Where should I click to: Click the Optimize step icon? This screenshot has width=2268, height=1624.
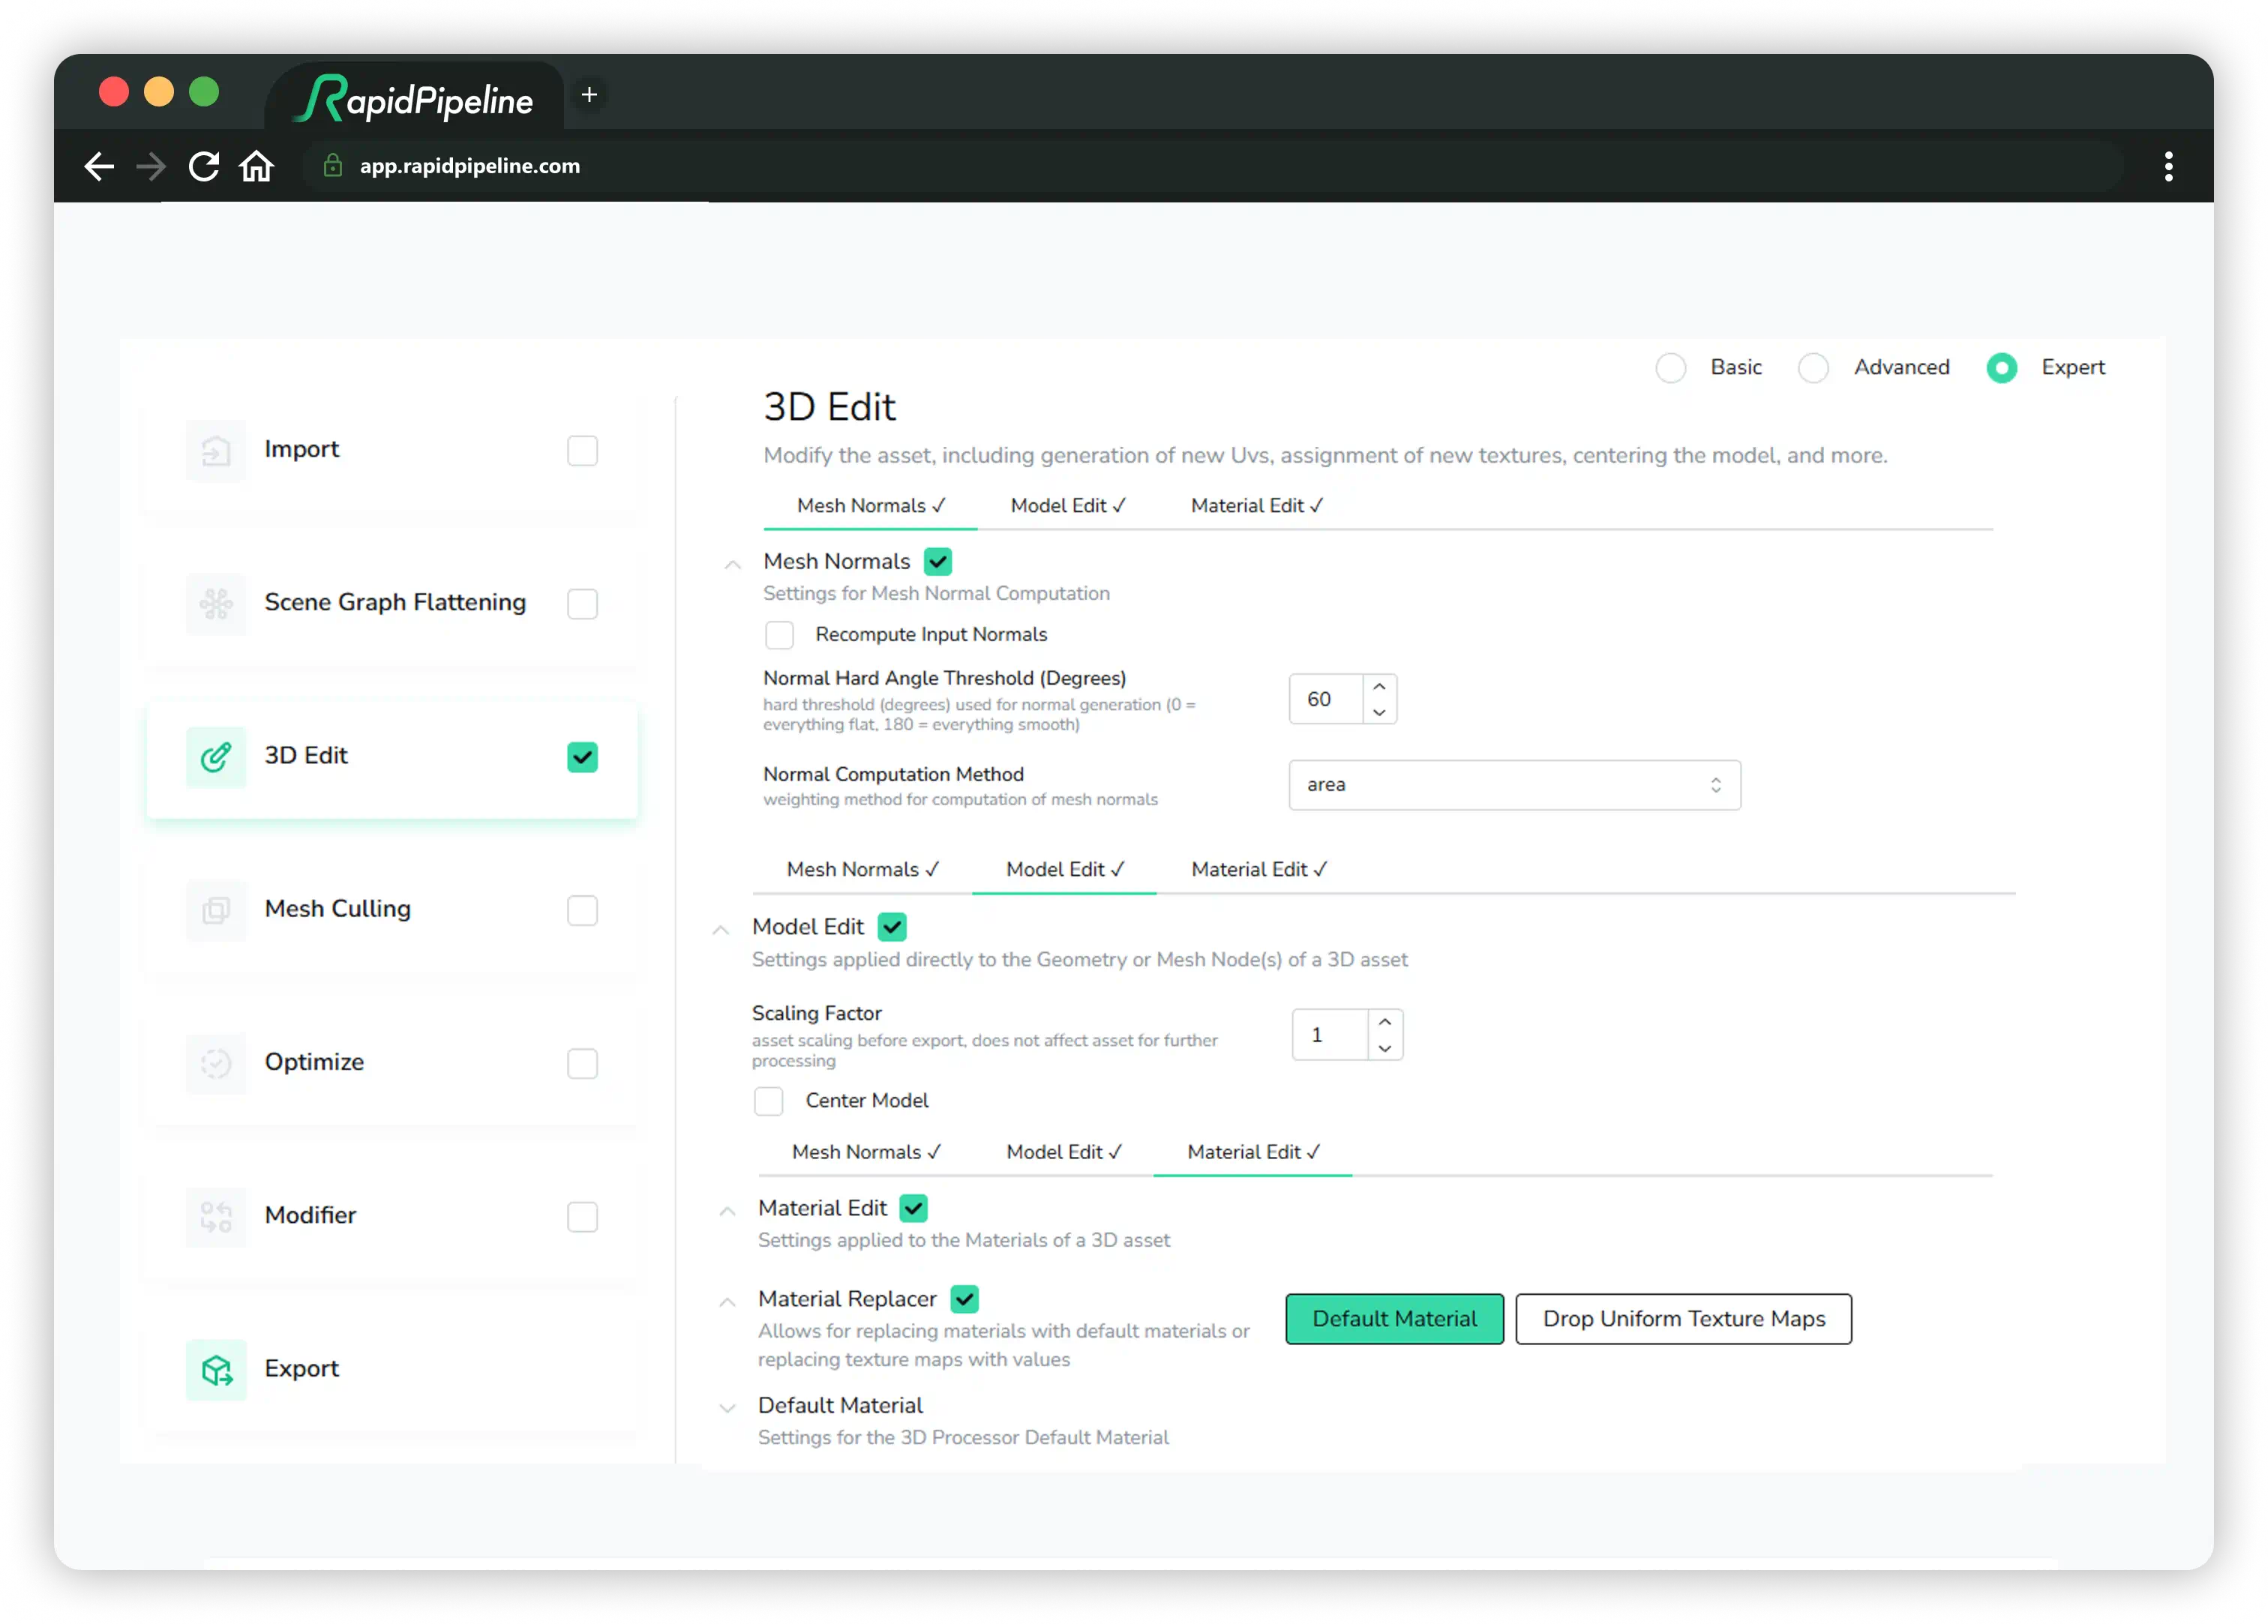(x=216, y=1063)
